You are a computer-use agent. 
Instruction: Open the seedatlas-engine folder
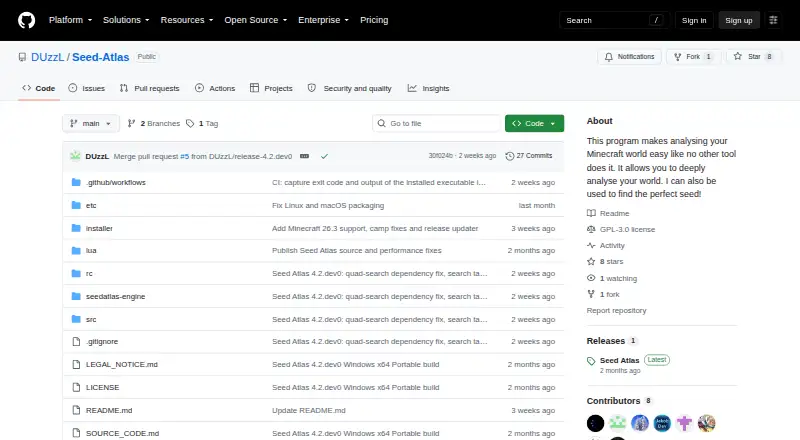click(115, 297)
